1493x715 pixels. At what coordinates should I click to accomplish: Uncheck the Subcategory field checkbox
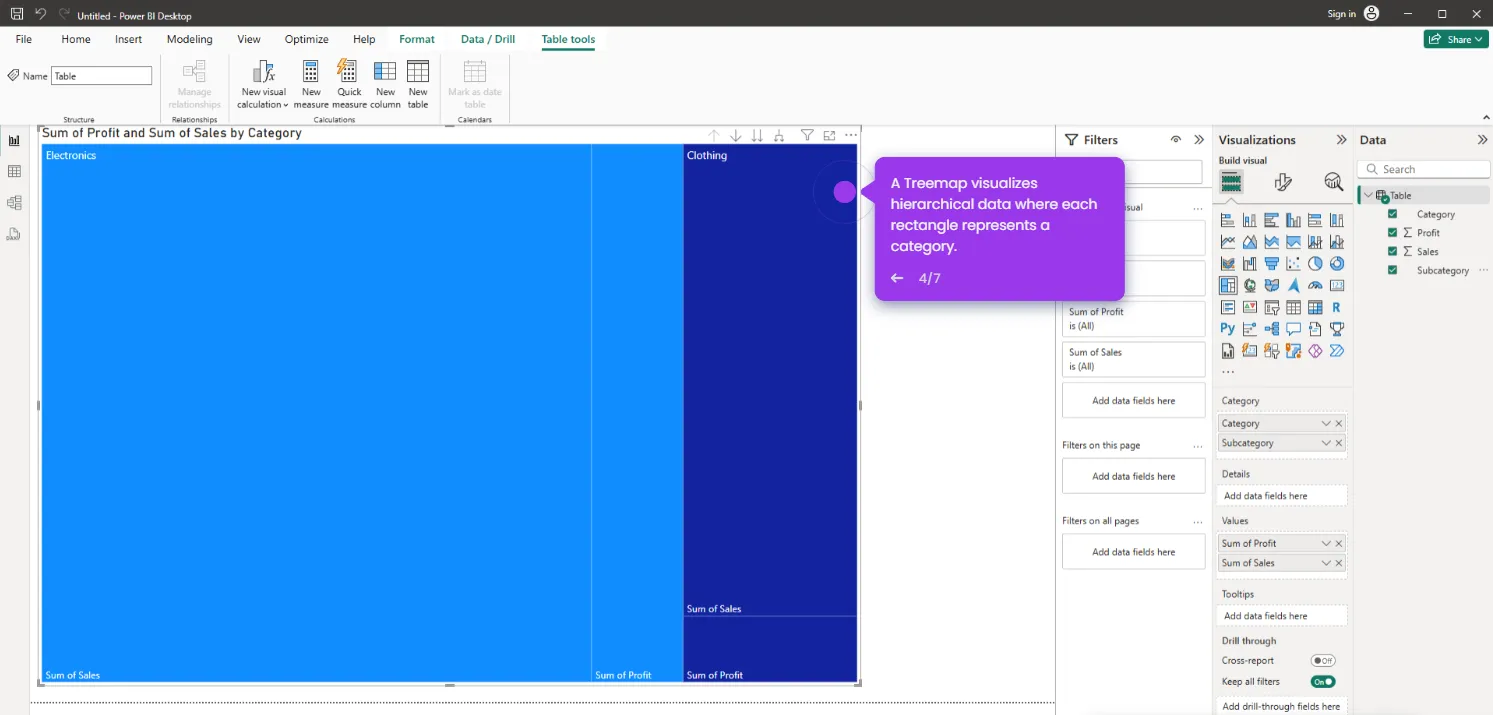[1392, 270]
